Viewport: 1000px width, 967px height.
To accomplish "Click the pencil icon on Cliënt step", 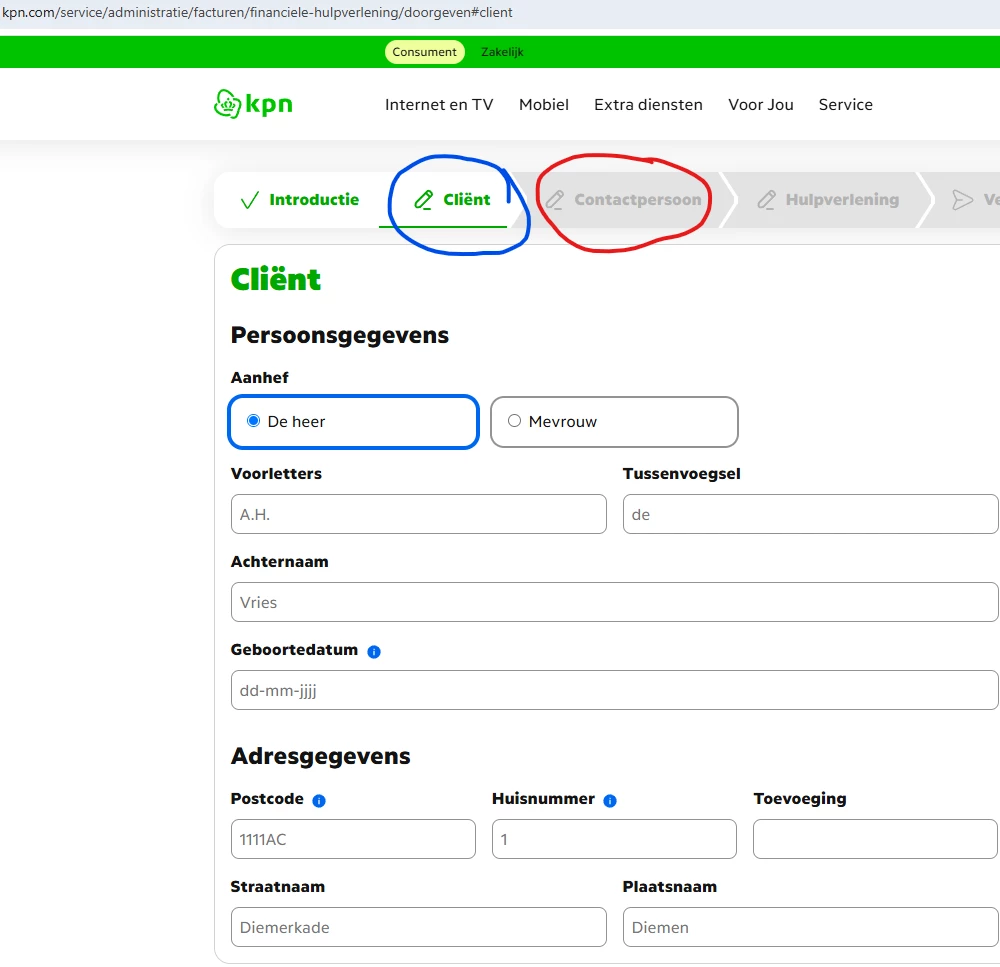I will click(423, 200).
